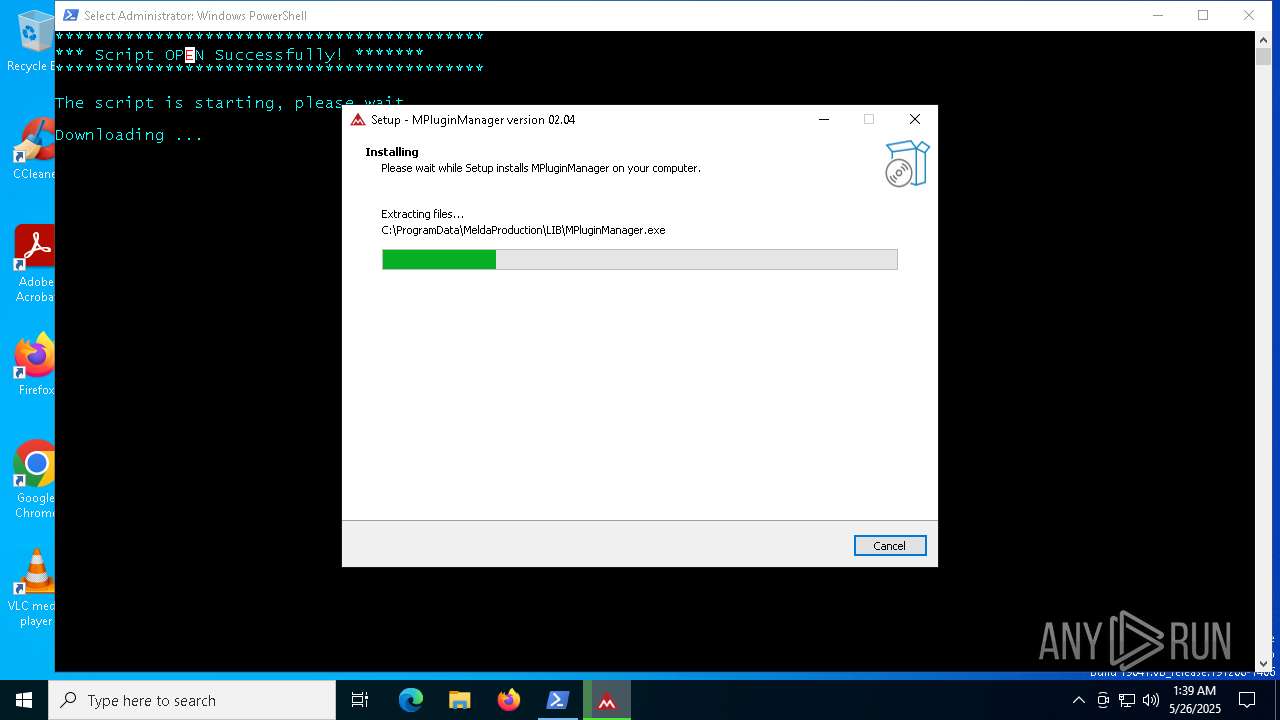Image resolution: width=1280 pixels, height=720 pixels.
Task: Open the Windows Start menu
Action: click(24, 700)
